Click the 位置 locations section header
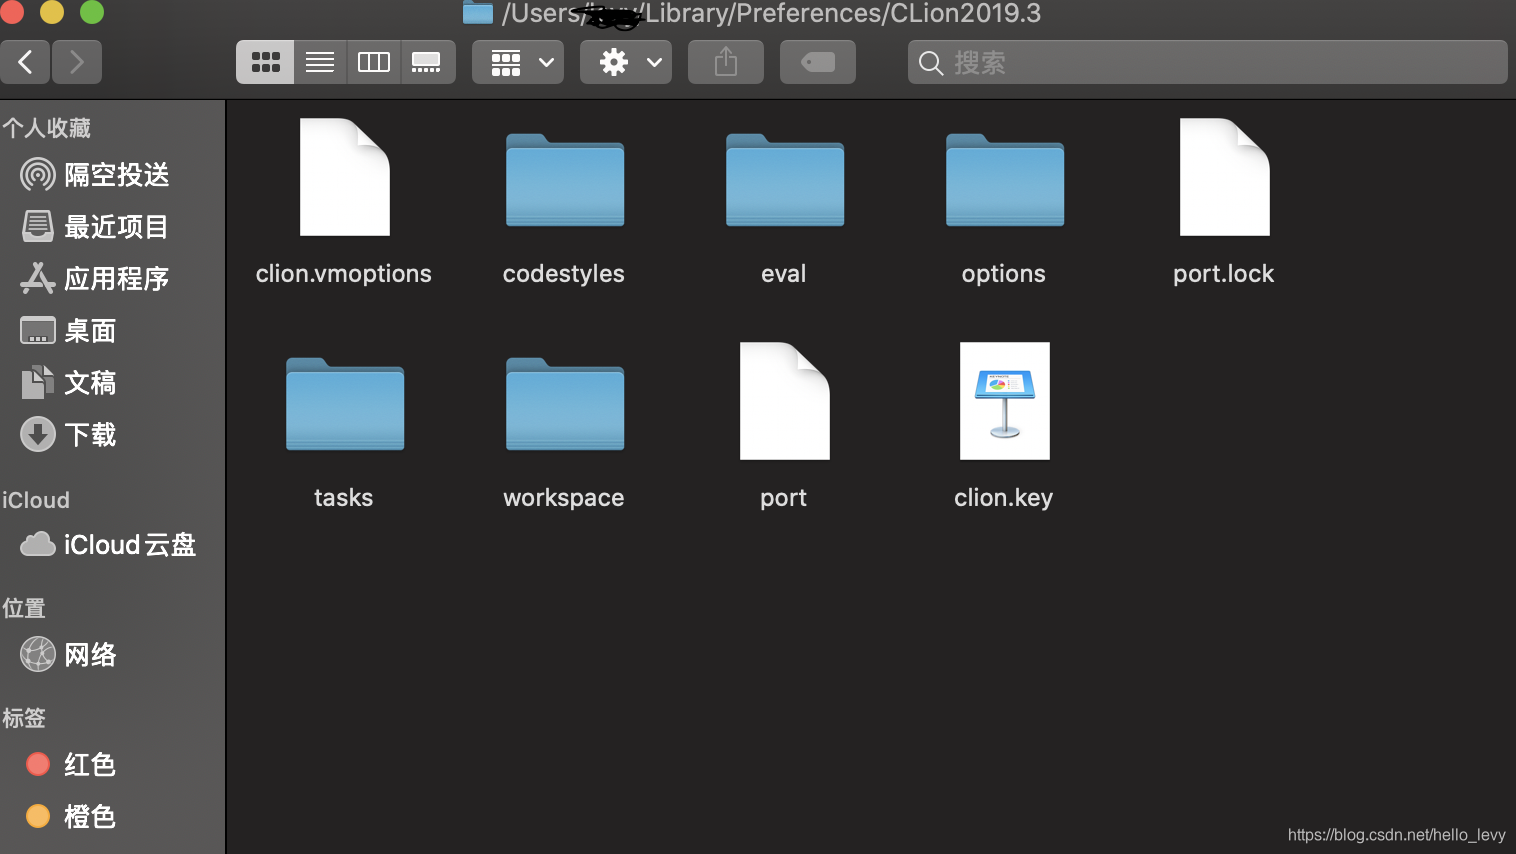 [x=24, y=608]
